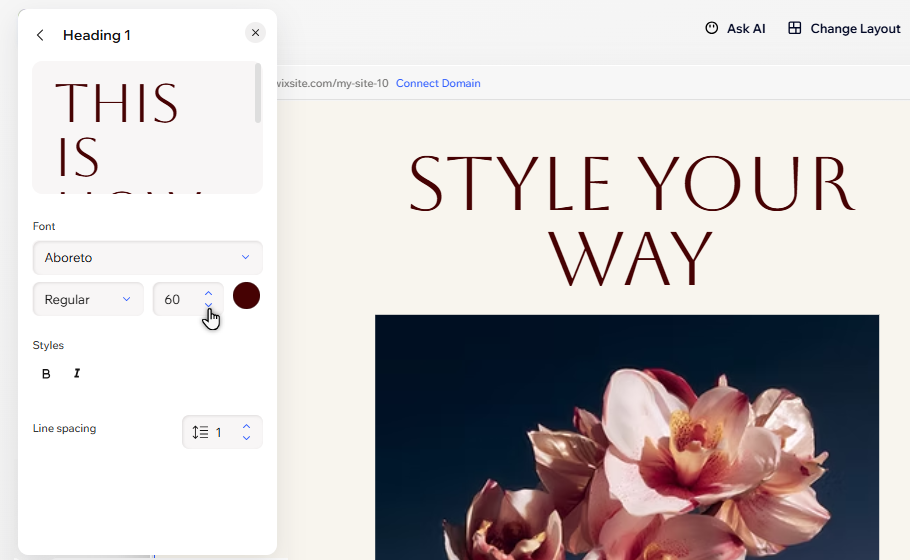The width and height of the screenshot is (910, 560).
Task: Decrease font size with down arrow
Action: coord(208,305)
